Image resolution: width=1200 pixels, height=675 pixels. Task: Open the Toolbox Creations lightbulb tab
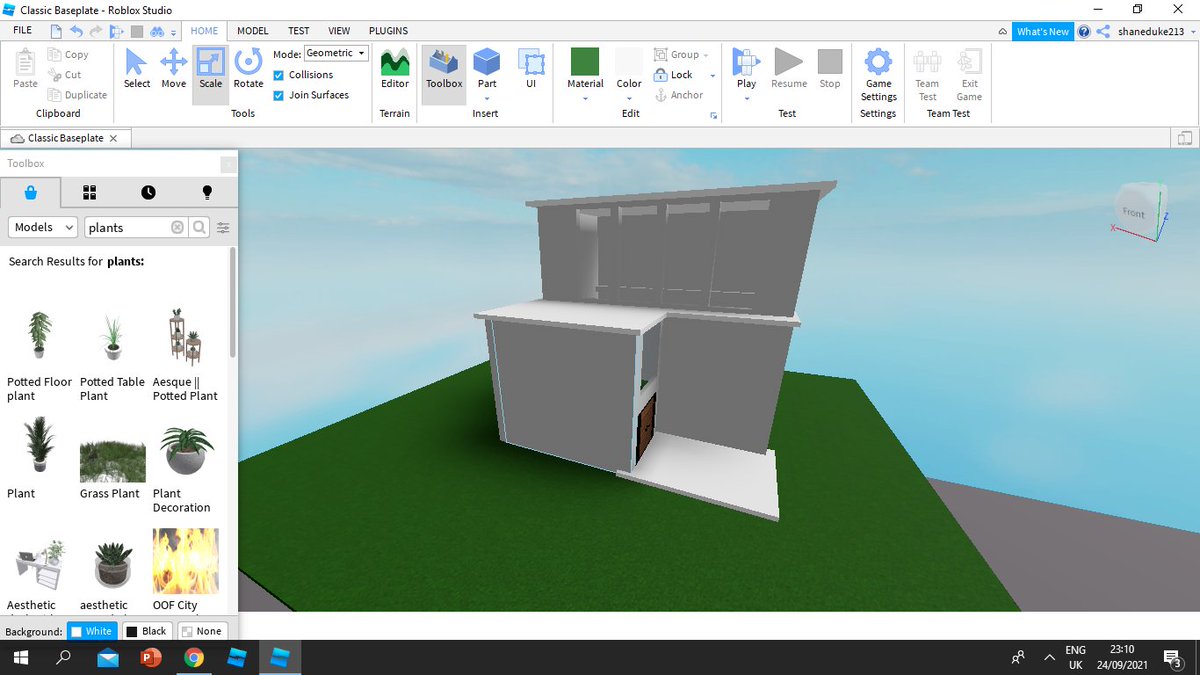click(207, 192)
